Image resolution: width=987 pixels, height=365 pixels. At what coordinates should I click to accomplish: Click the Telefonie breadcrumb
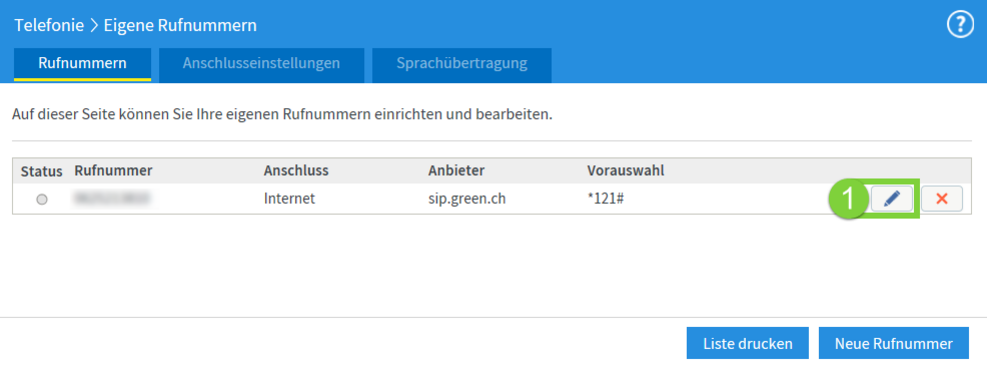click(x=49, y=26)
